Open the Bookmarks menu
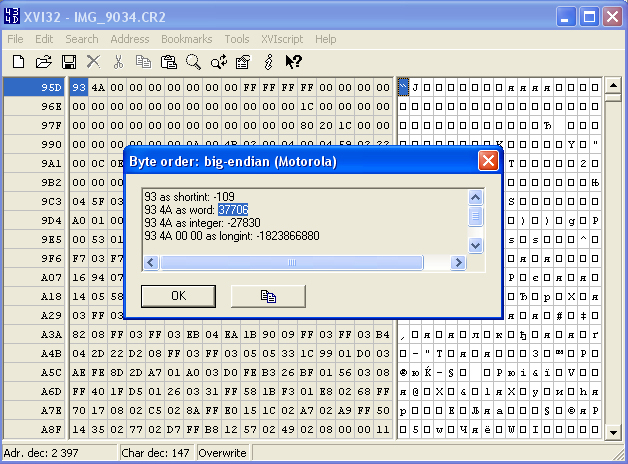628x464 pixels. point(186,39)
